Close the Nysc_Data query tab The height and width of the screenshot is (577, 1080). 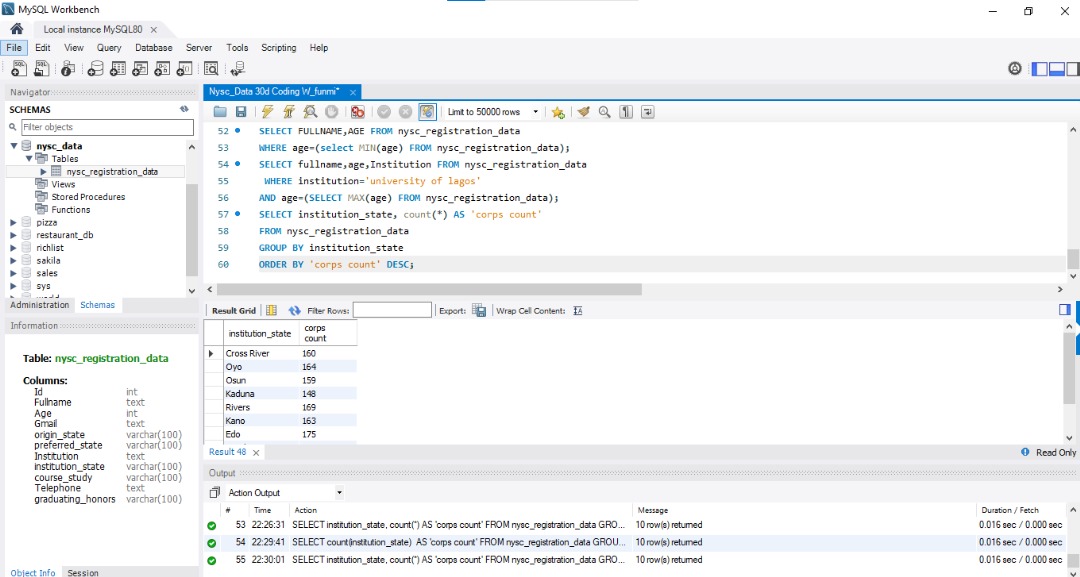pos(353,92)
